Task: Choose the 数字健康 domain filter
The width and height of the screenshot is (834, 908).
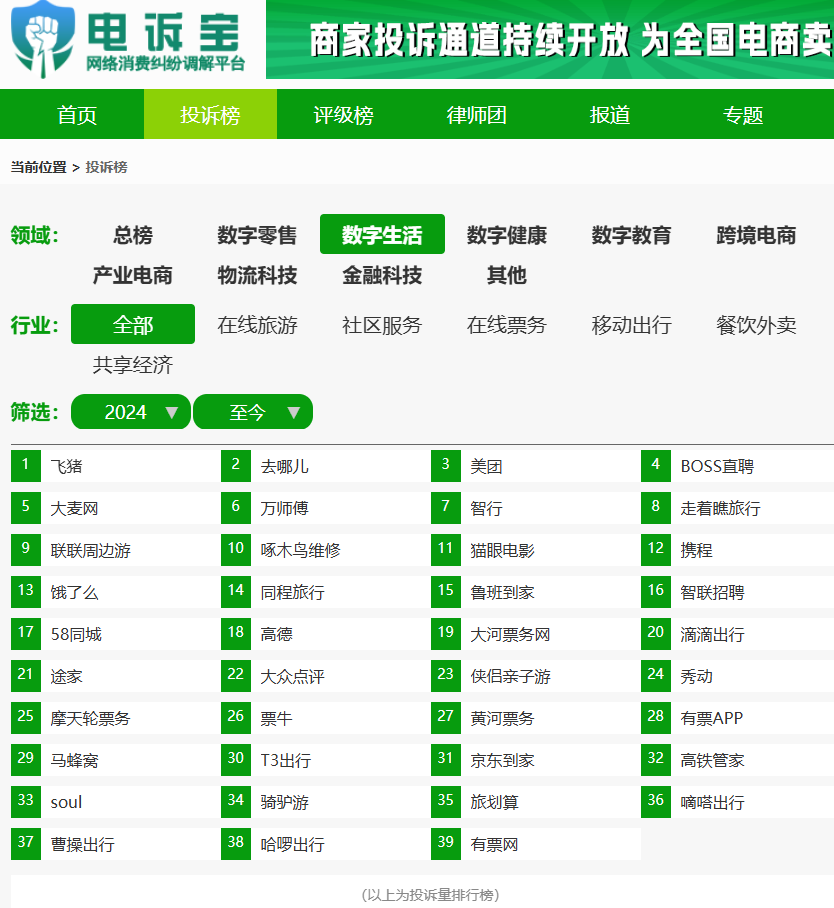Action: click(x=507, y=235)
